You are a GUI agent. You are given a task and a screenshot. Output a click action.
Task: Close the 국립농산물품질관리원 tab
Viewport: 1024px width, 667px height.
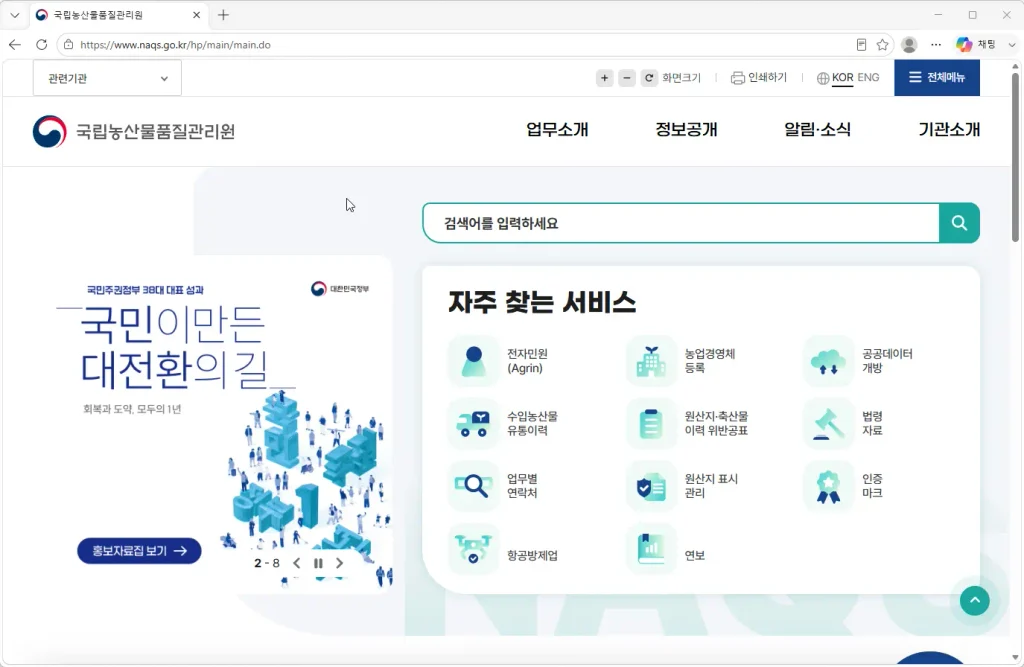point(197,14)
